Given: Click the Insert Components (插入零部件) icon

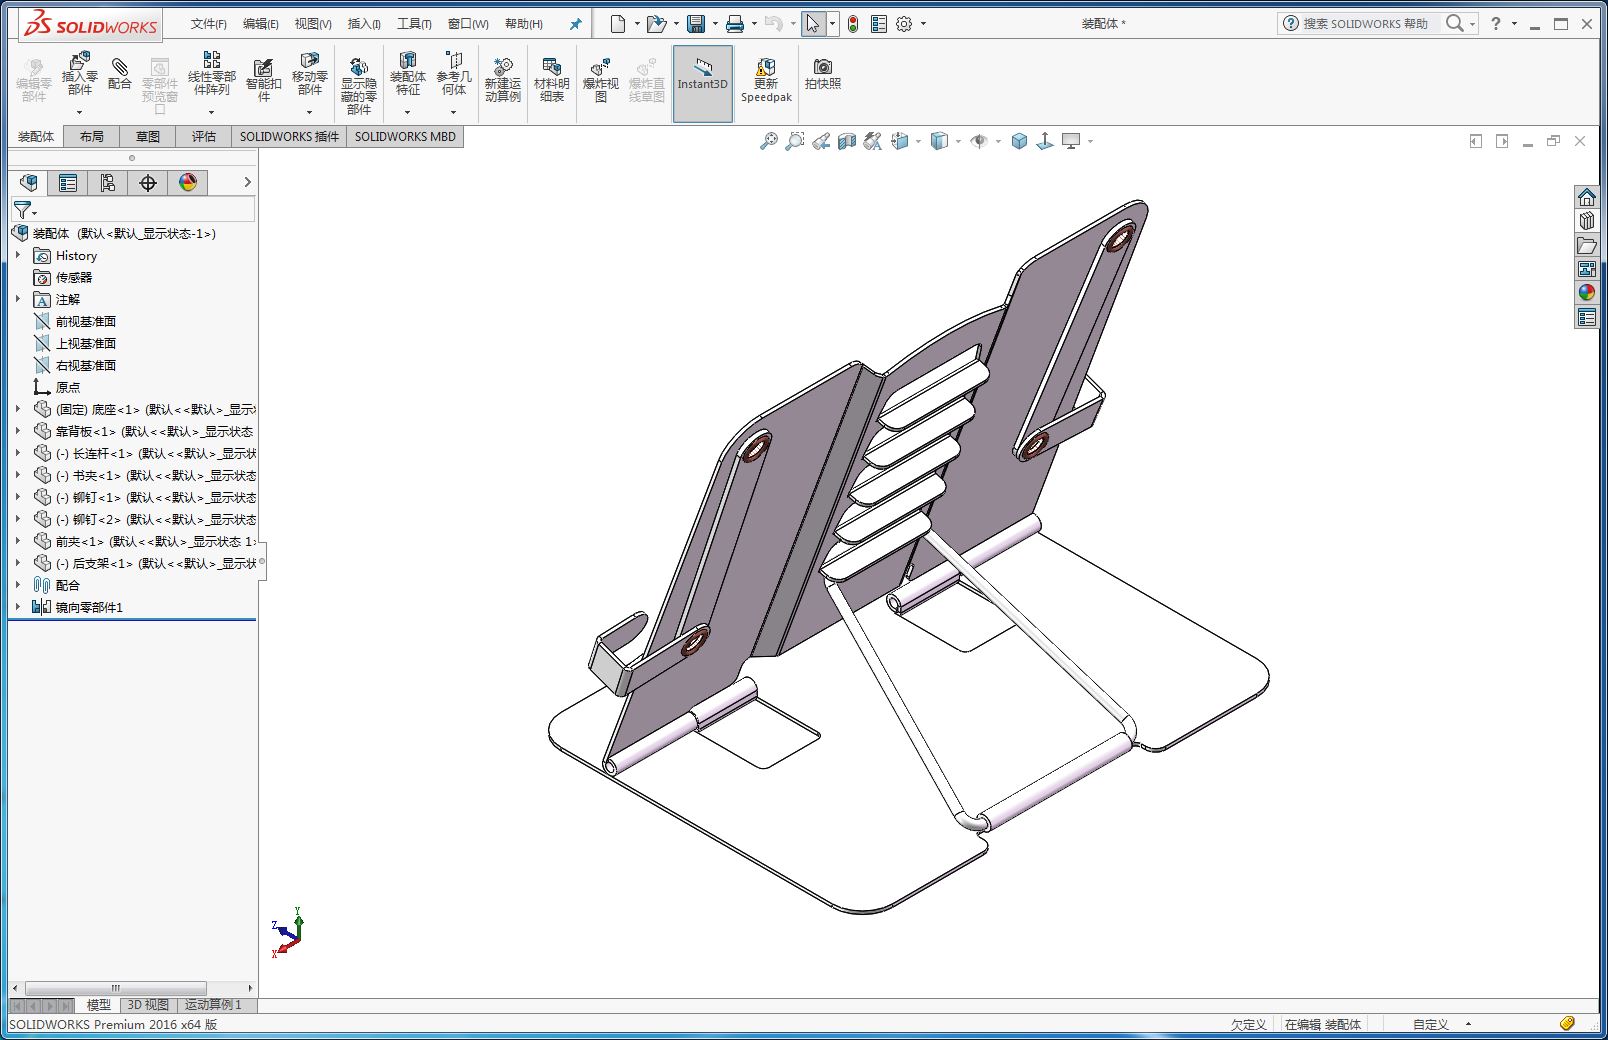Looking at the screenshot, I should (x=79, y=76).
